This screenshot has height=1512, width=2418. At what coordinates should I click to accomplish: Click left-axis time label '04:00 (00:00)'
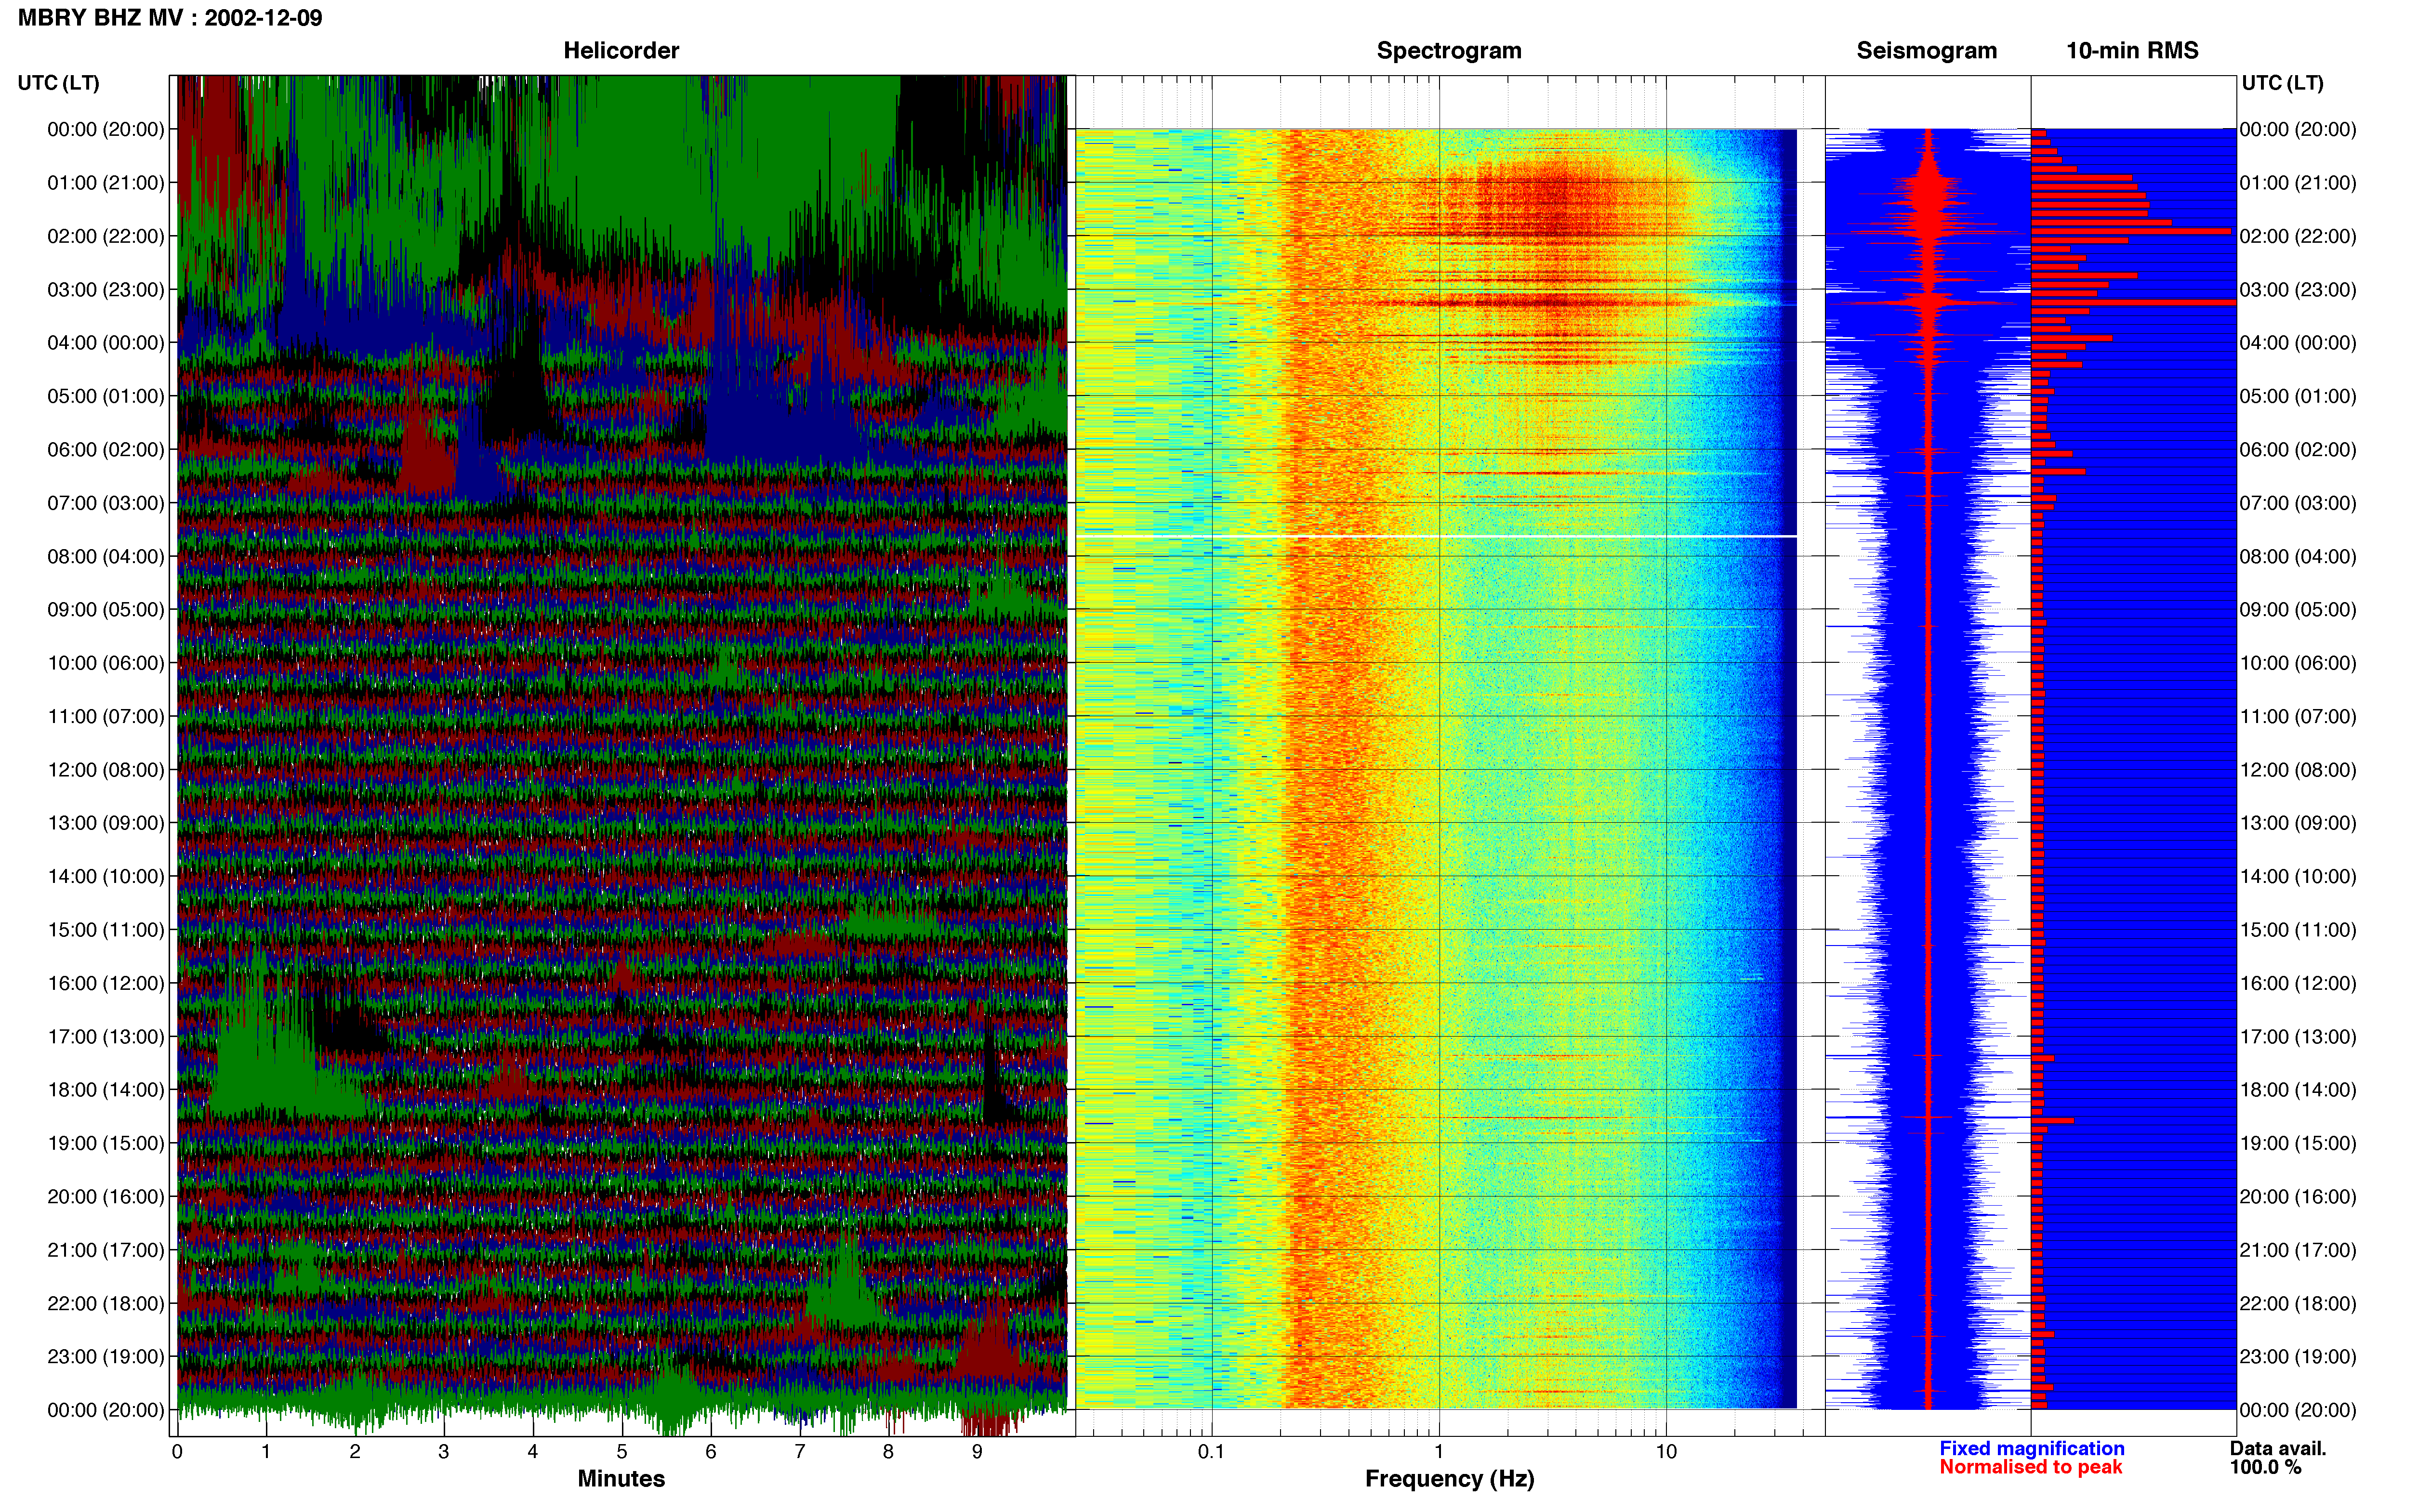106,343
